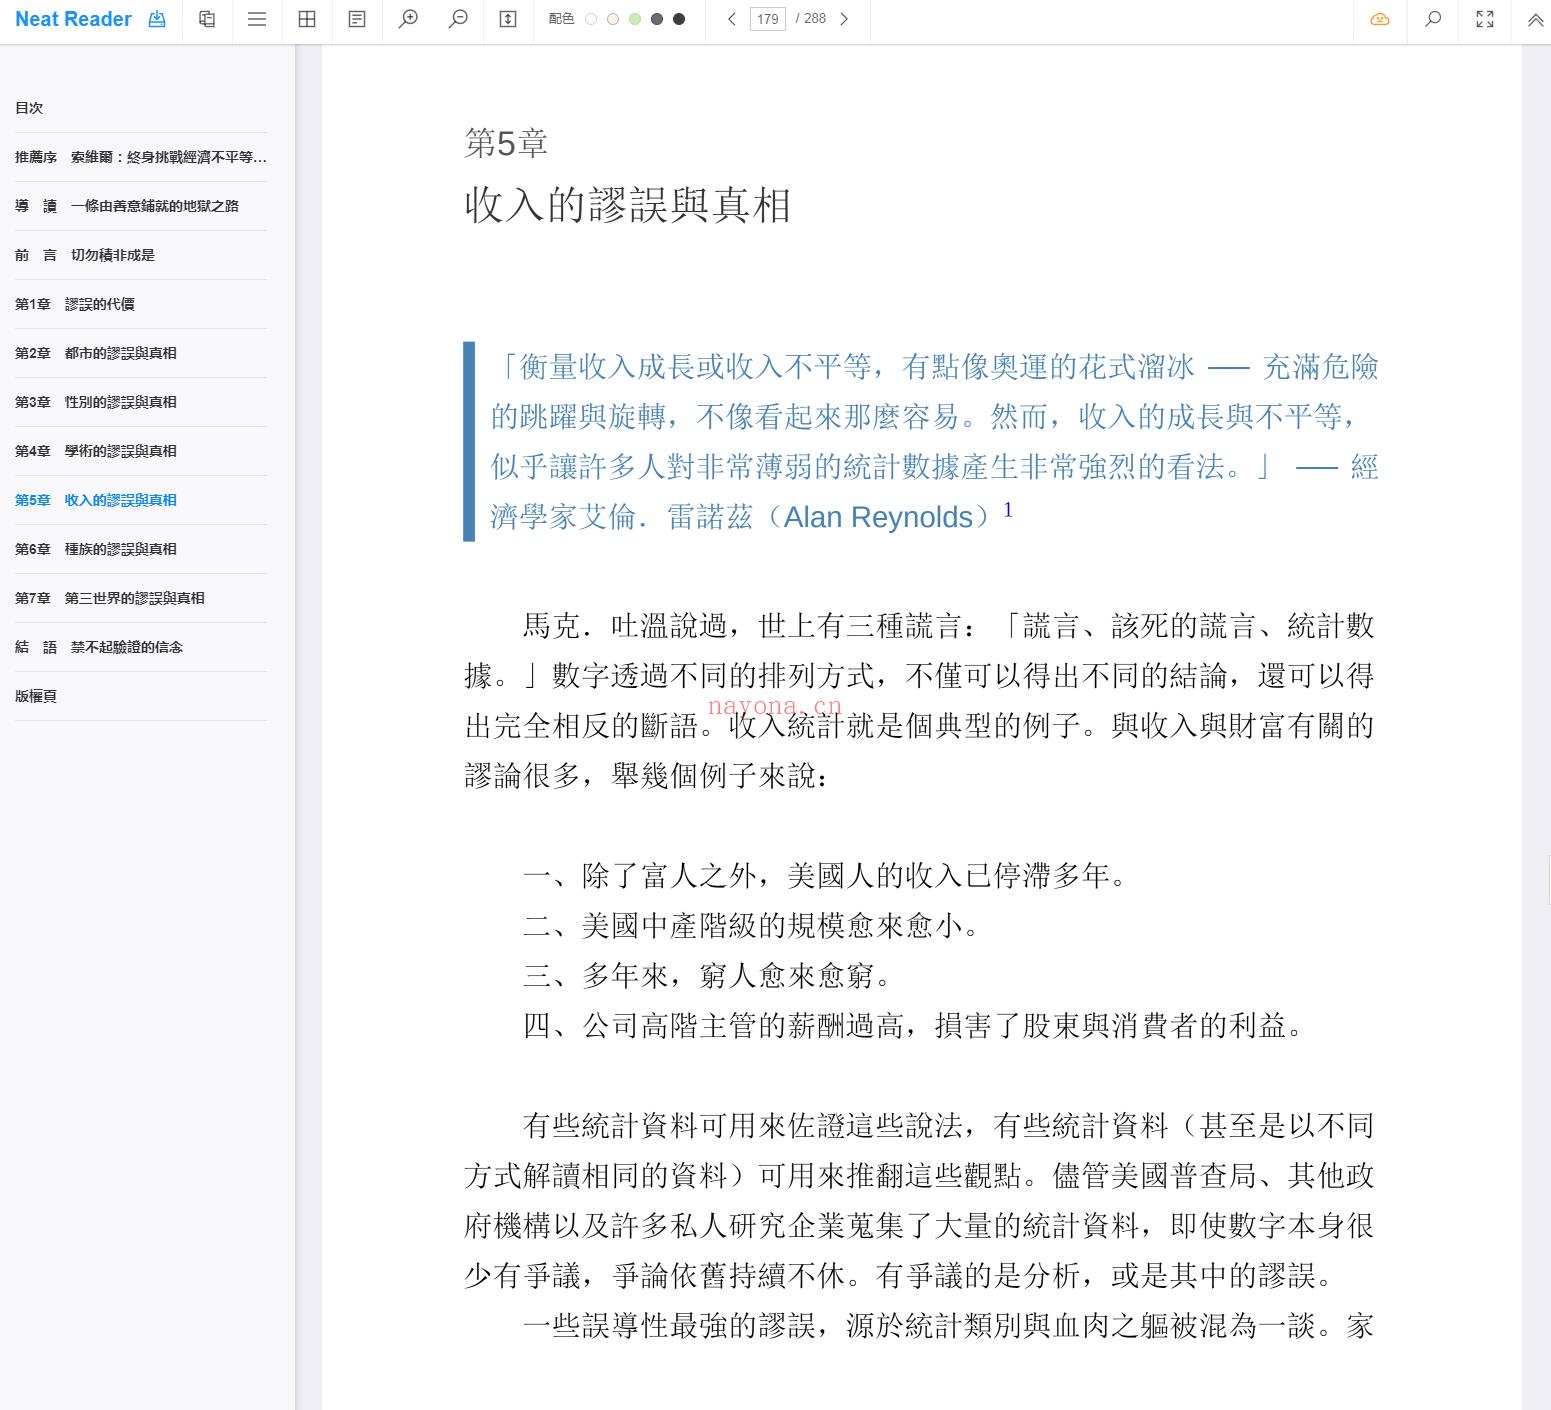Select the green color theme swatch
Image resolution: width=1551 pixels, height=1410 pixels.
point(635,19)
